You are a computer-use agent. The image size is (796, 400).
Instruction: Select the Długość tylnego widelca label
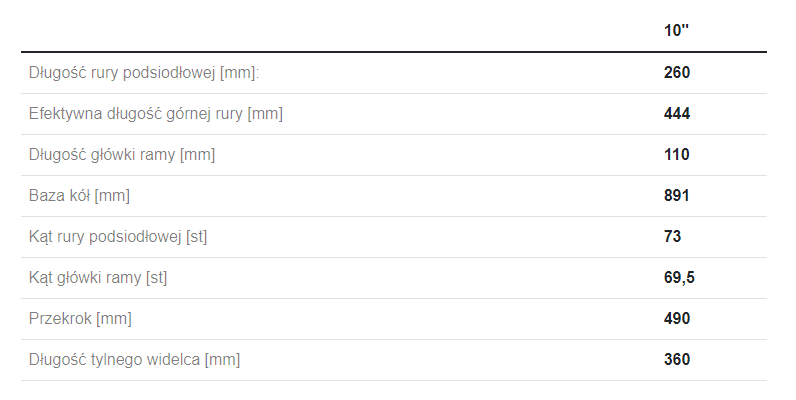coord(134,360)
